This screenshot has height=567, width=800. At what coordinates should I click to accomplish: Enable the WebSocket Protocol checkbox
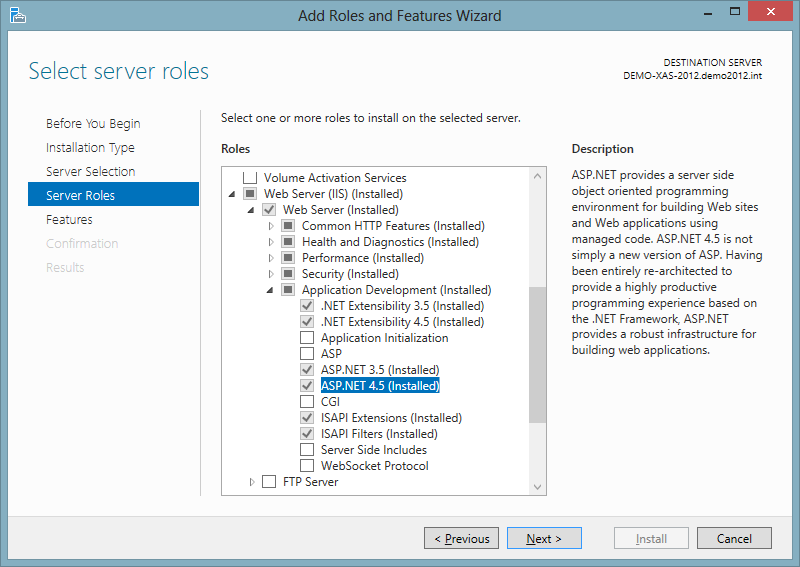(x=307, y=465)
